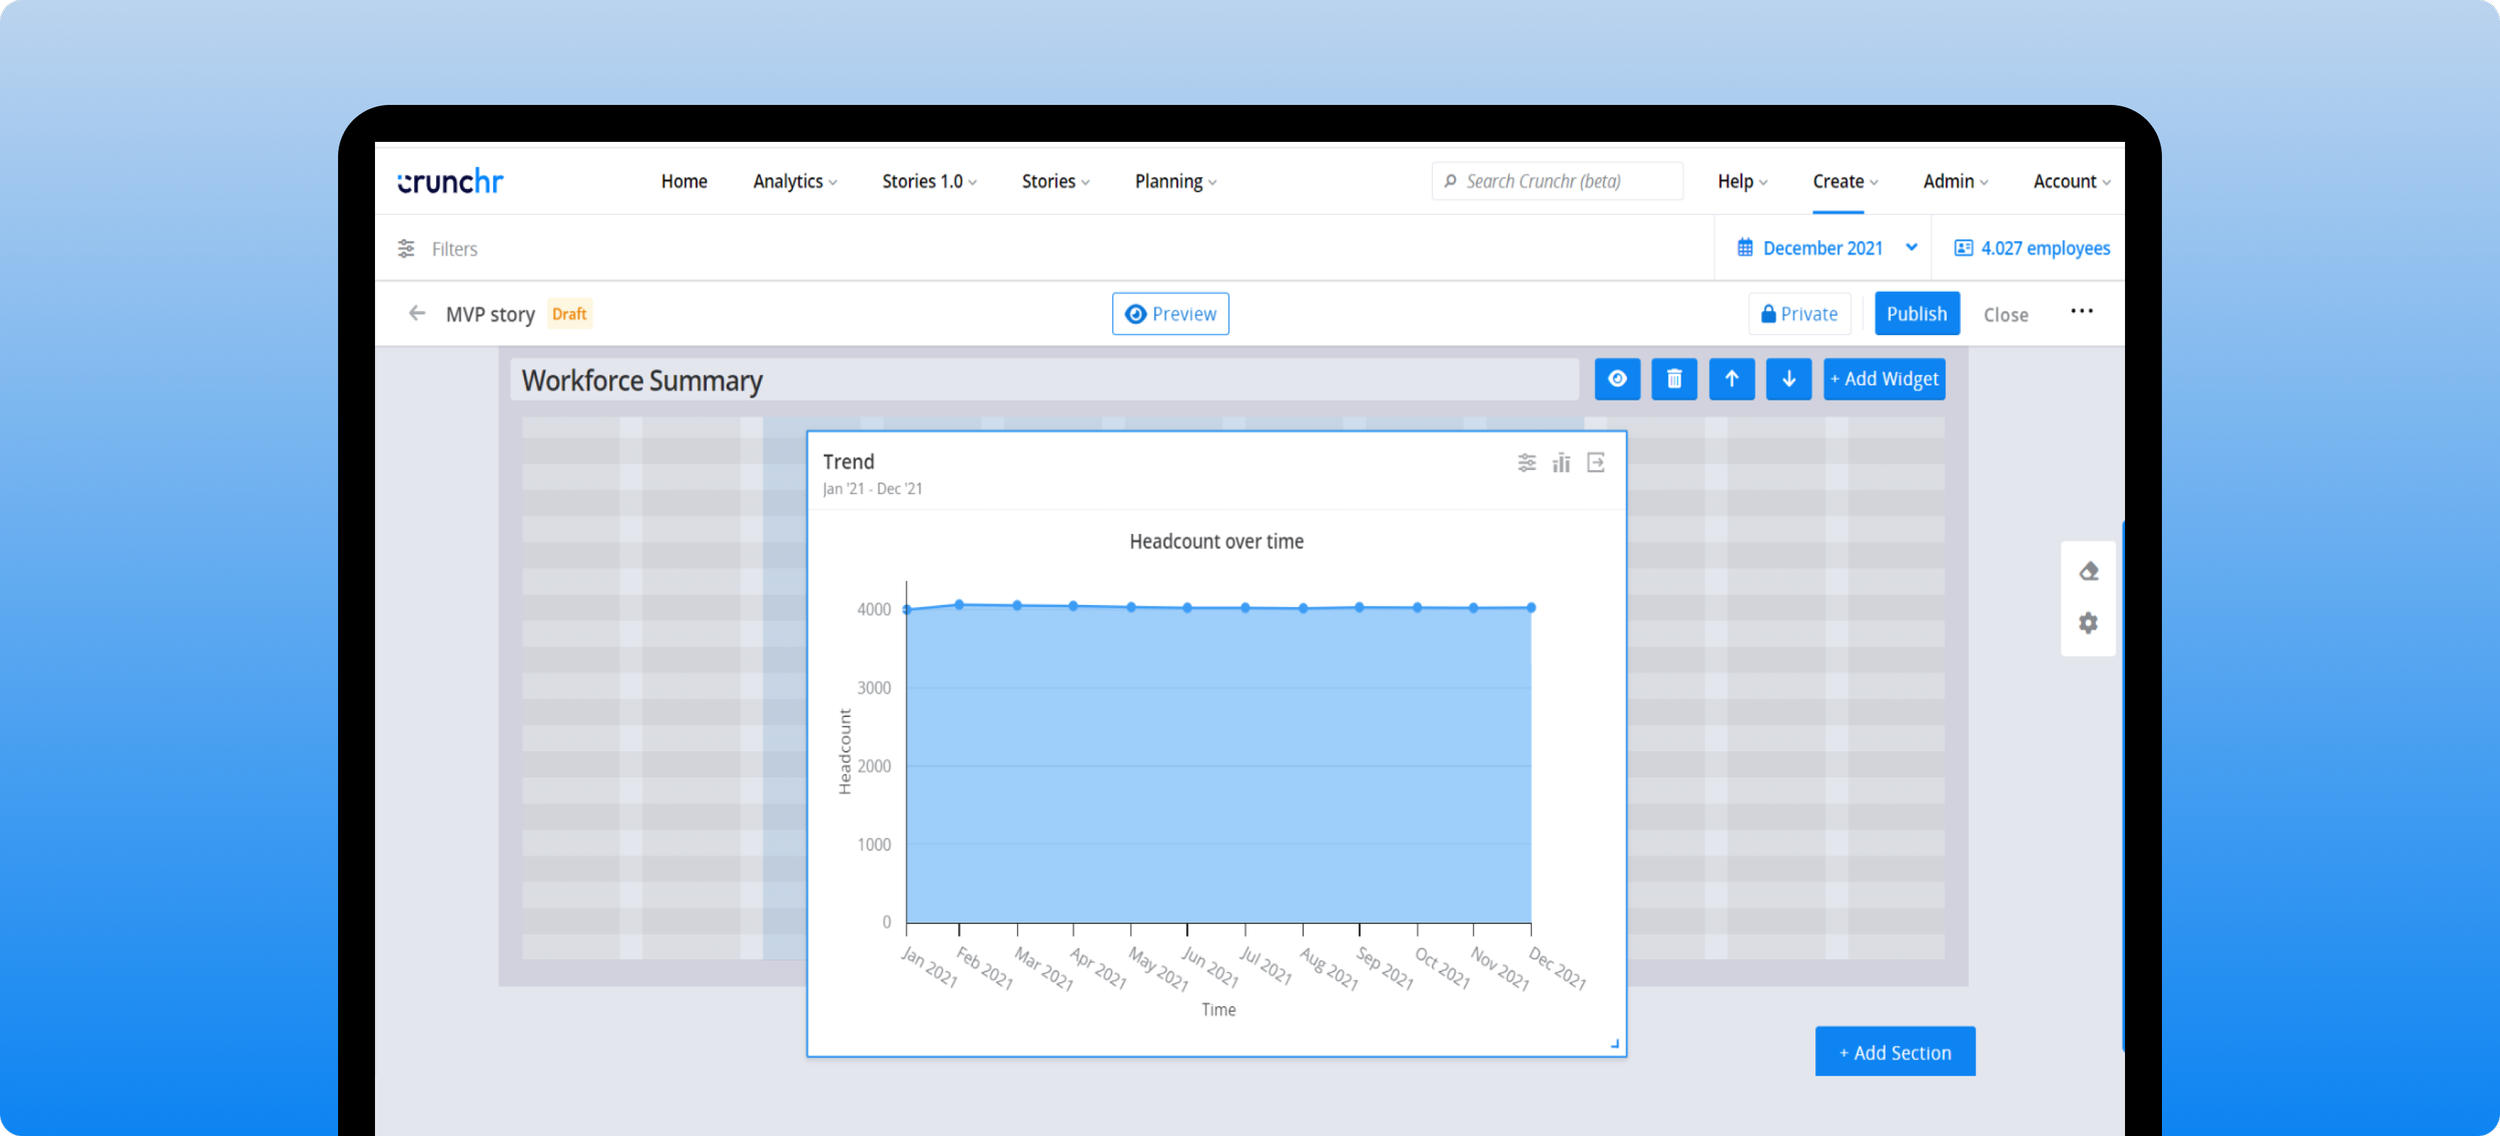
Task: Go to the Home menu item
Action: 684,181
